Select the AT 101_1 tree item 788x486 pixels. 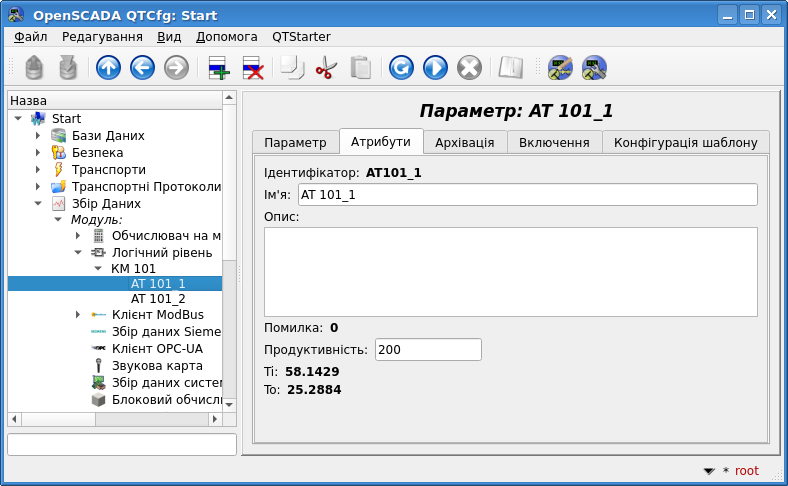pyautogui.click(x=158, y=284)
